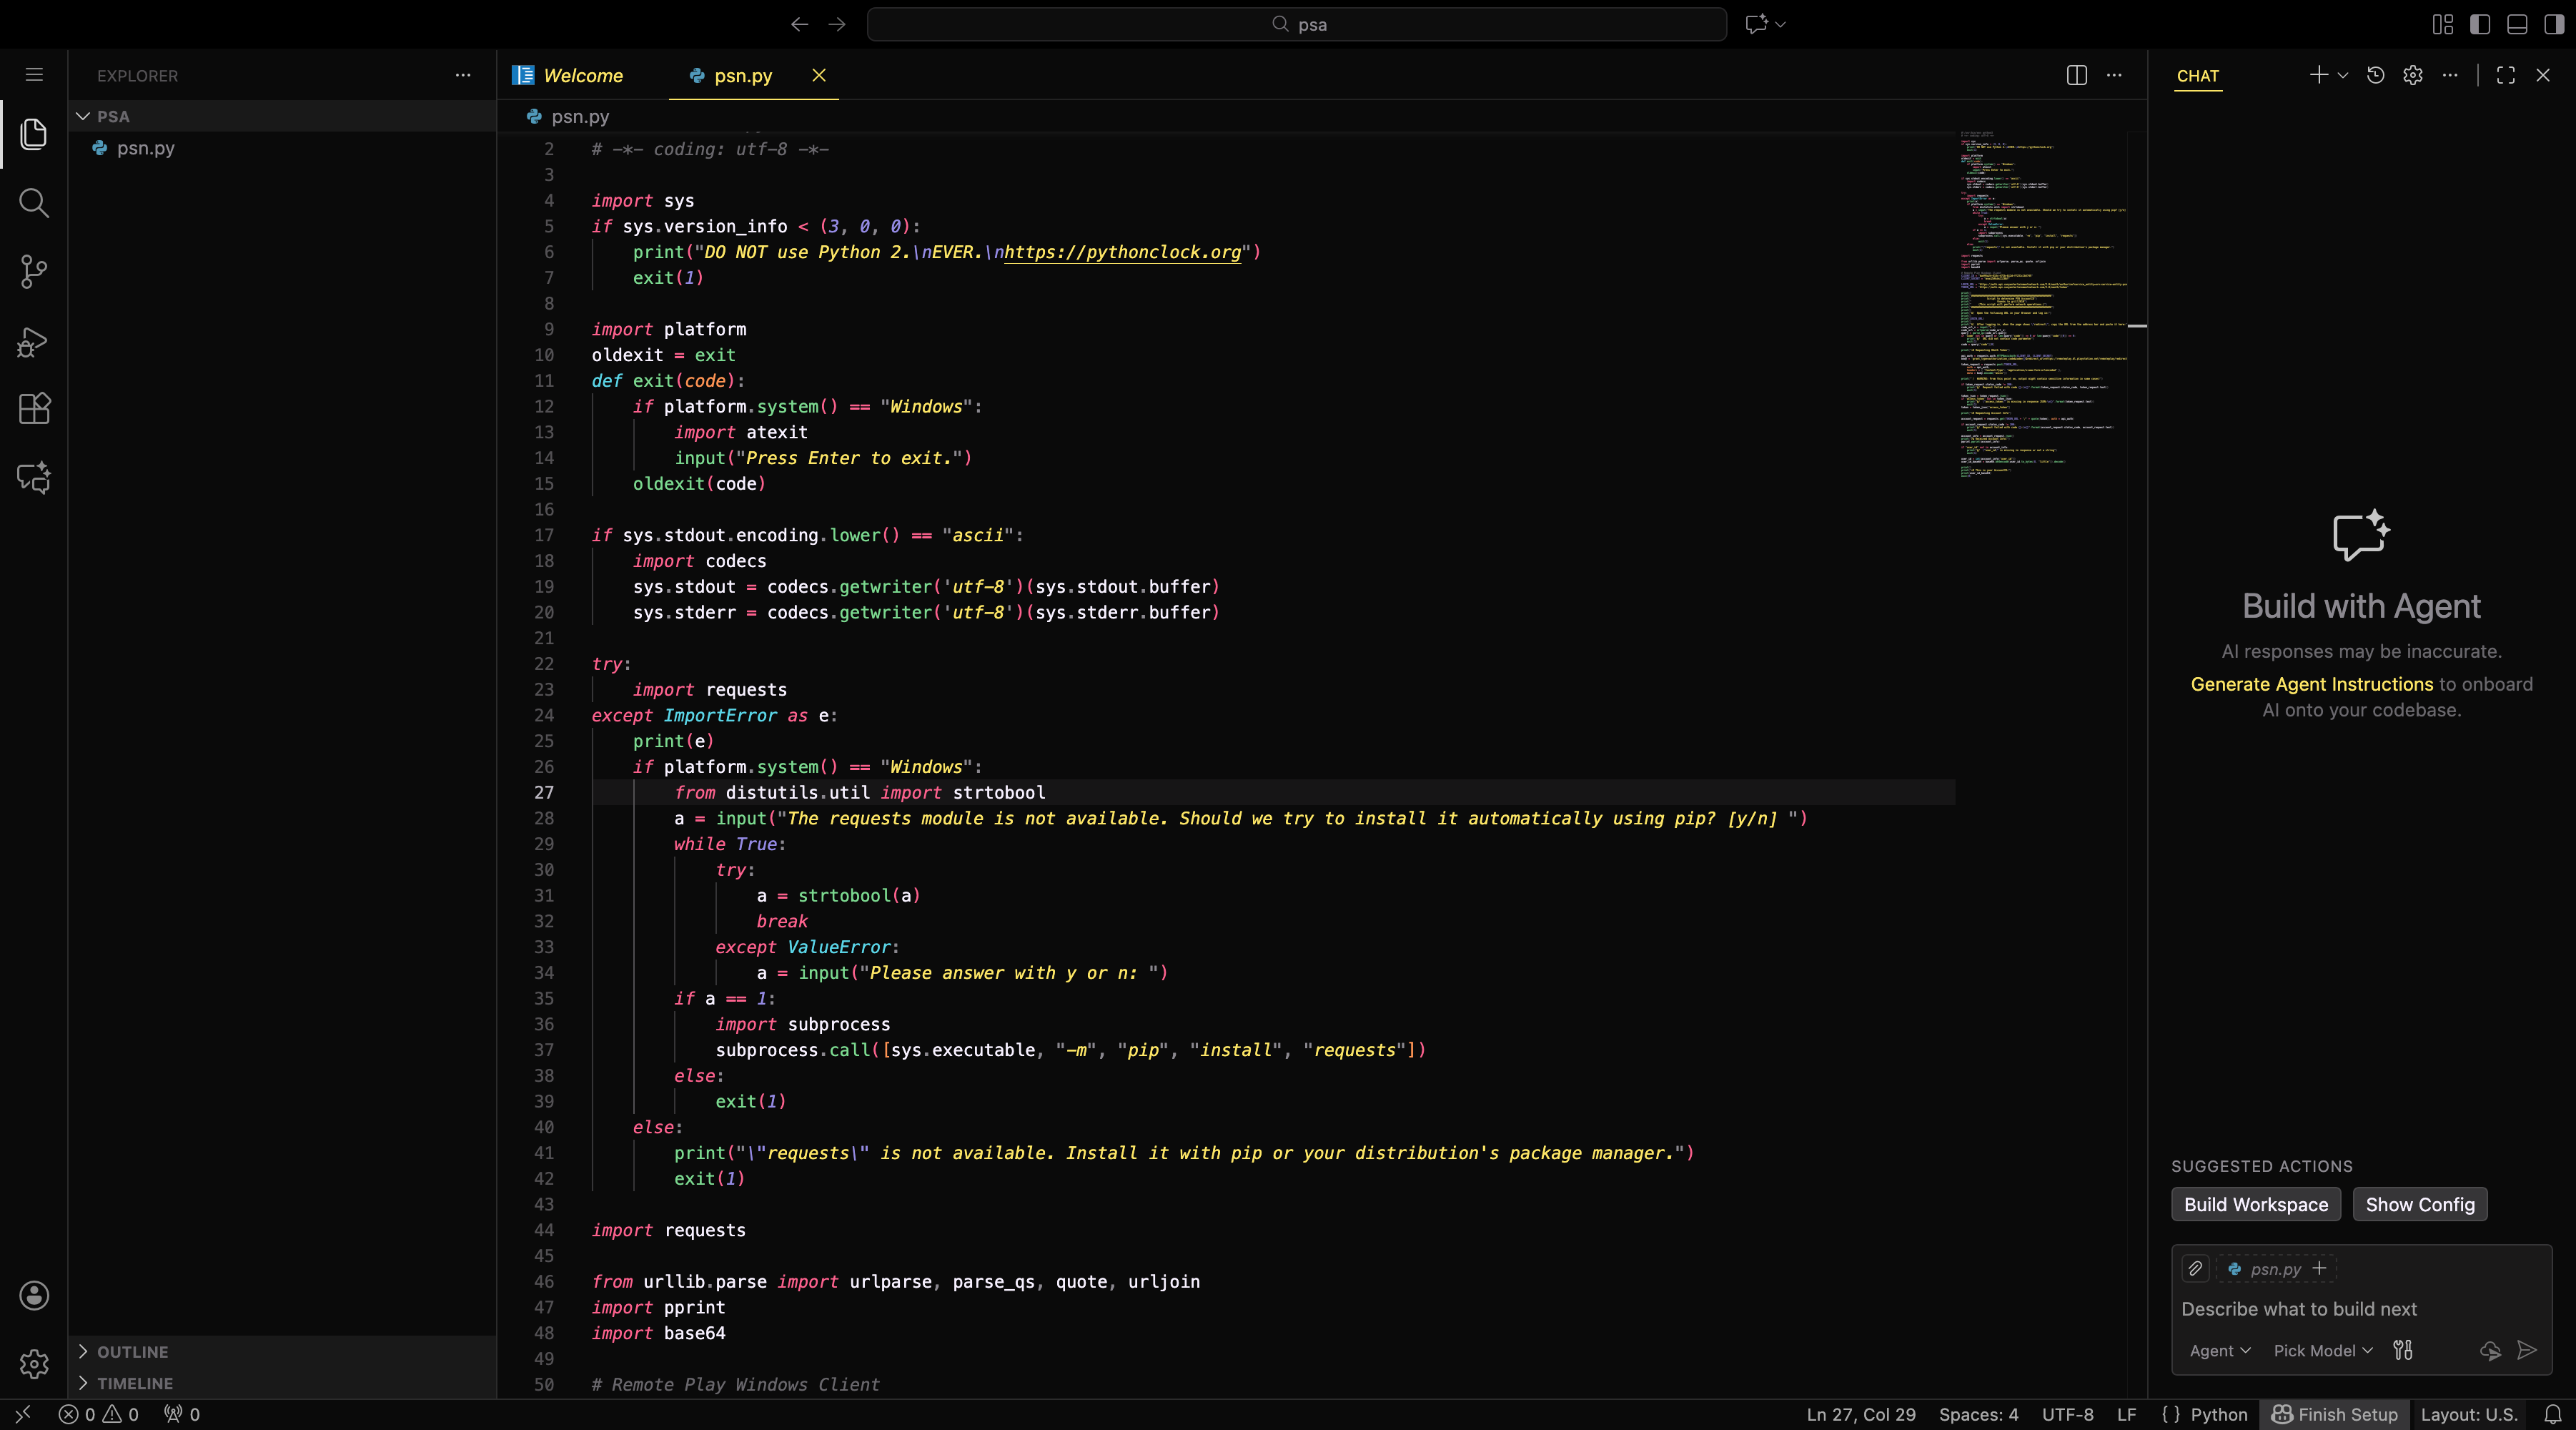Viewport: 2576px width, 1430px height.
Task: Collapse the PSA folder section
Action: (83, 116)
